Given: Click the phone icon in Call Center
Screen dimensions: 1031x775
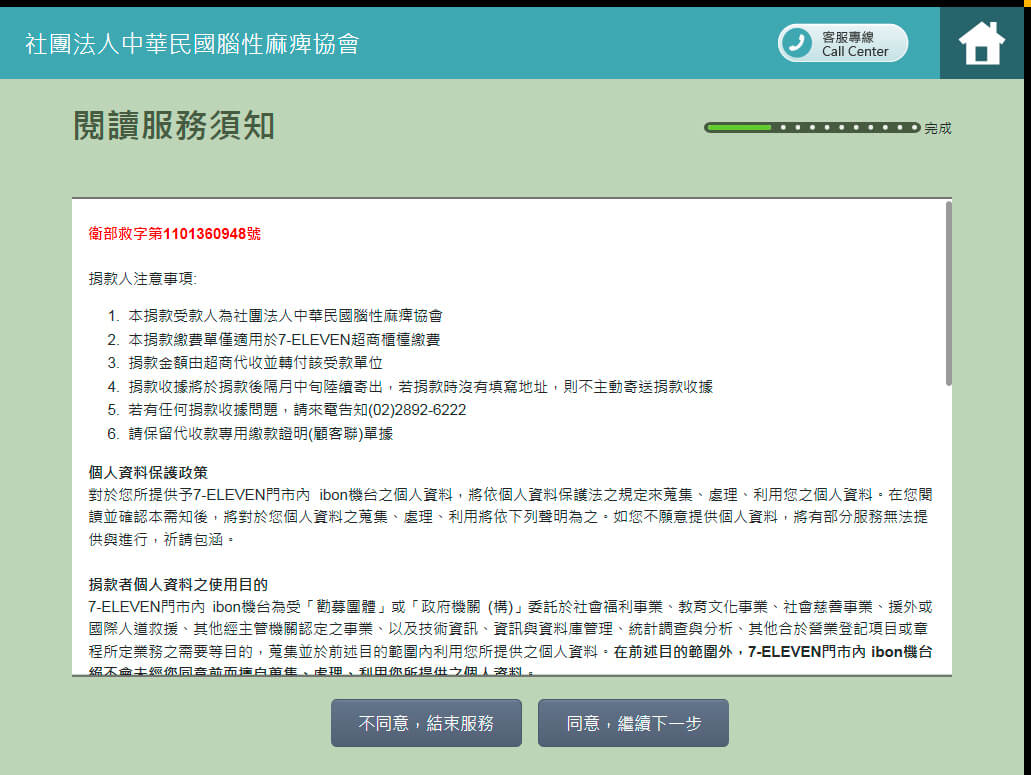Looking at the screenshot, I should click(797, 43).
